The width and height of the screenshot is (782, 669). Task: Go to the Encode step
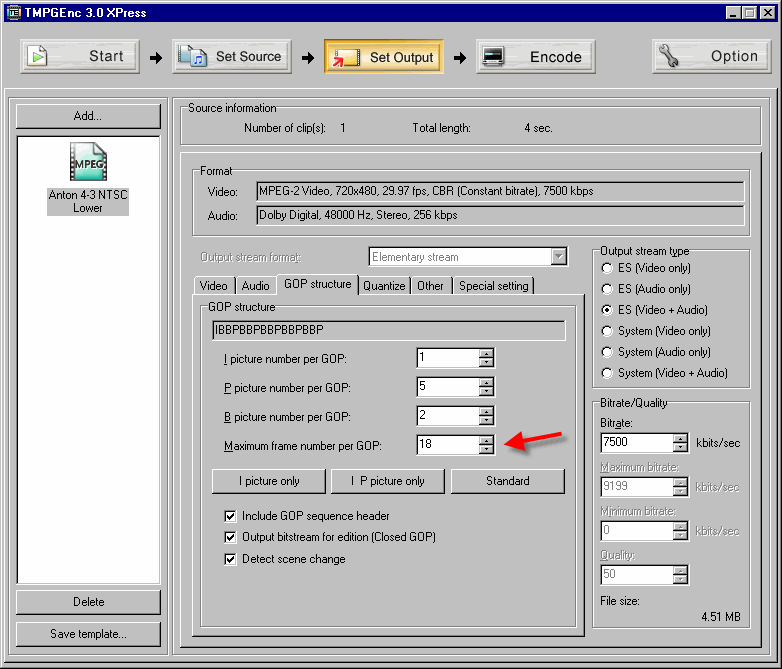point(536,56)
